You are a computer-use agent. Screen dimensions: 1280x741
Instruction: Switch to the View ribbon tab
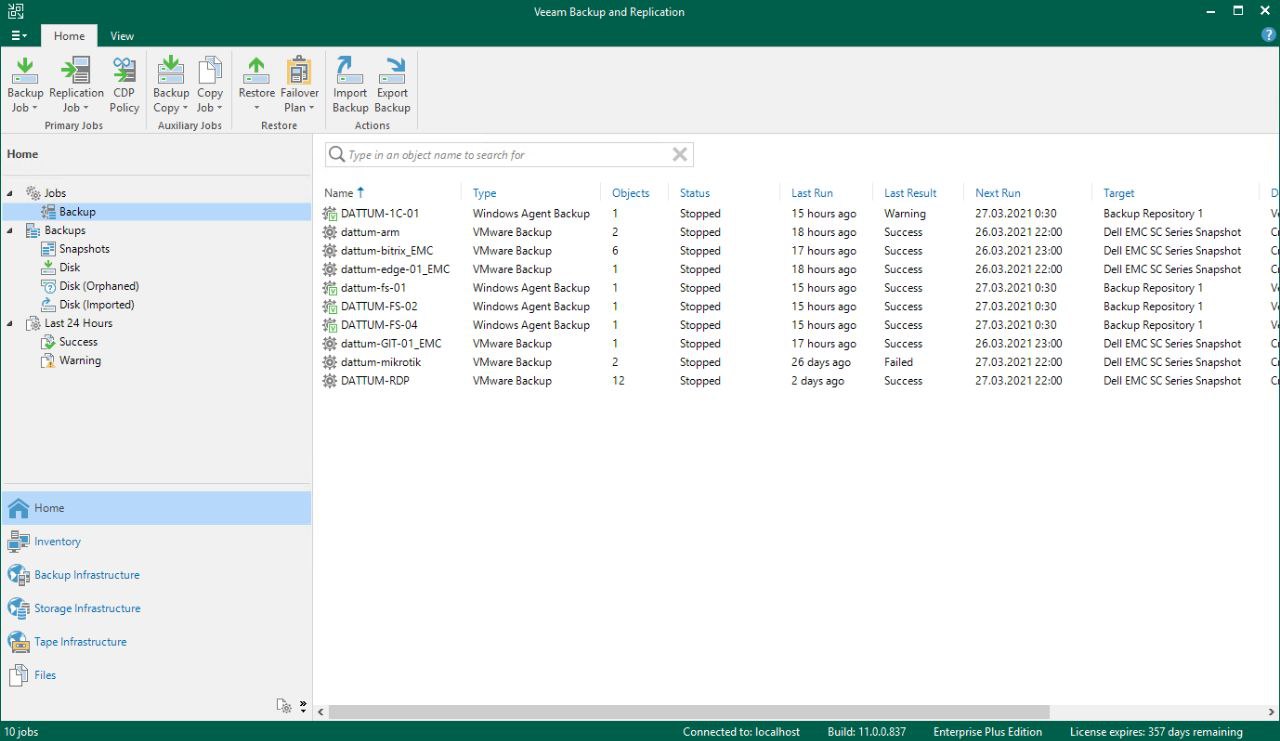122,36
